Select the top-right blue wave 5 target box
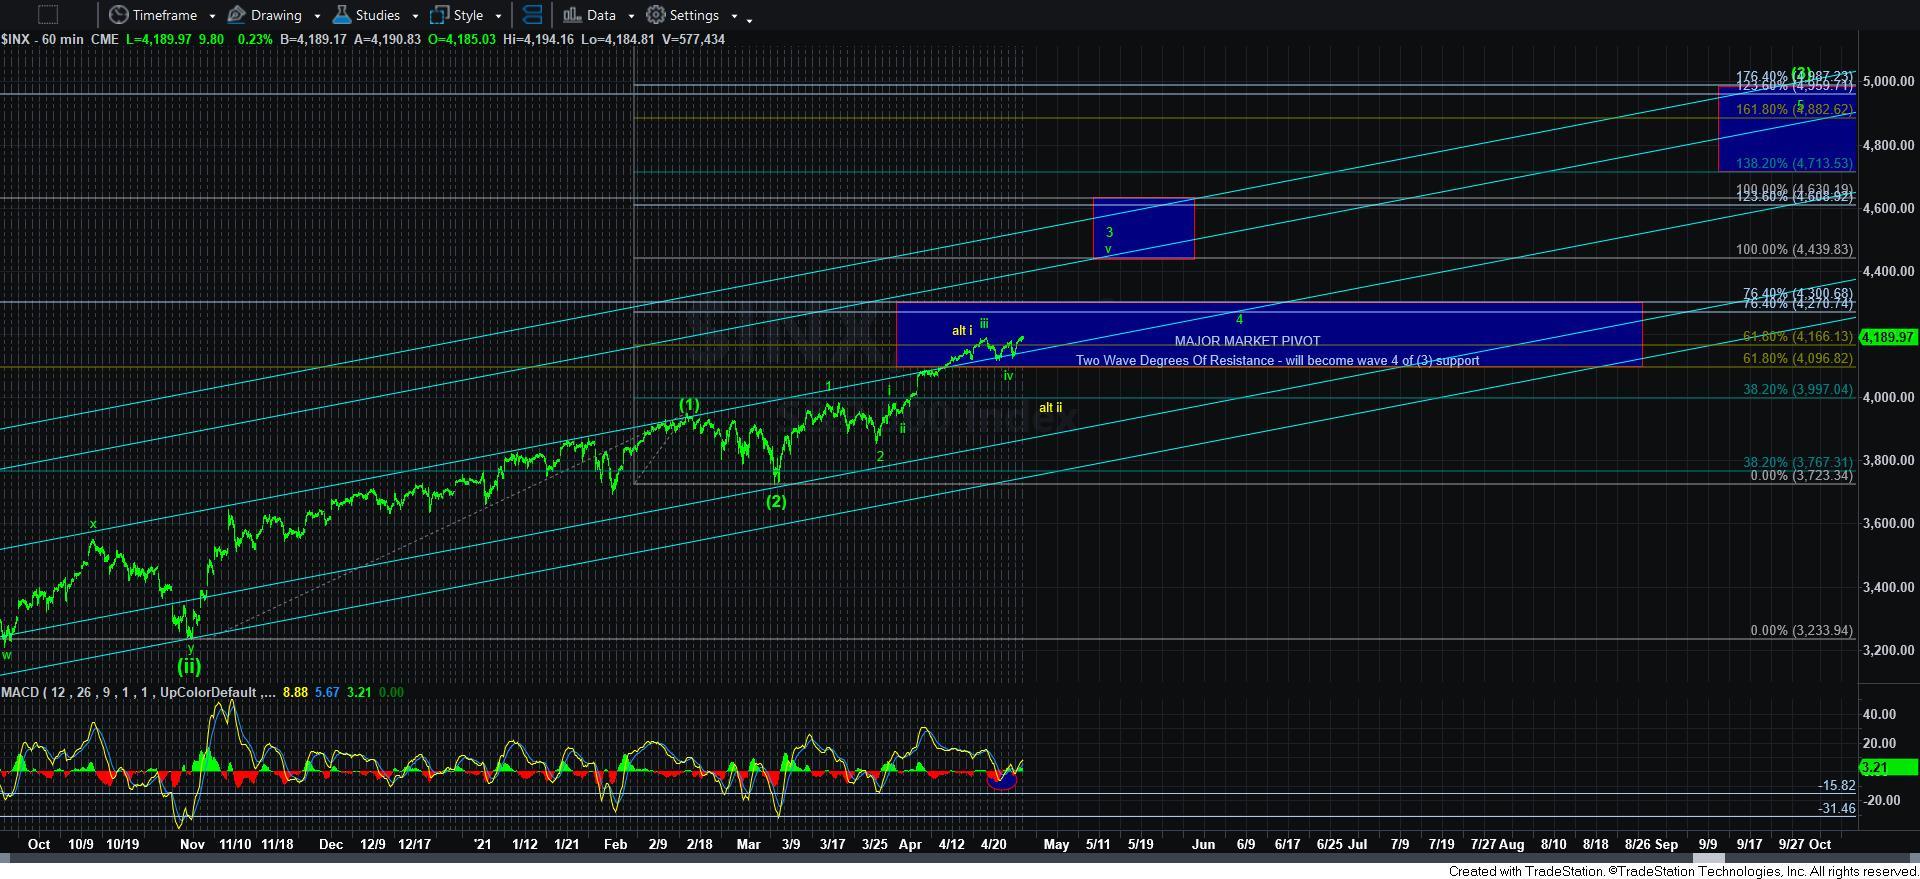The width and height of the screenshot is (1920, 879). click(x=1786, y=128)
